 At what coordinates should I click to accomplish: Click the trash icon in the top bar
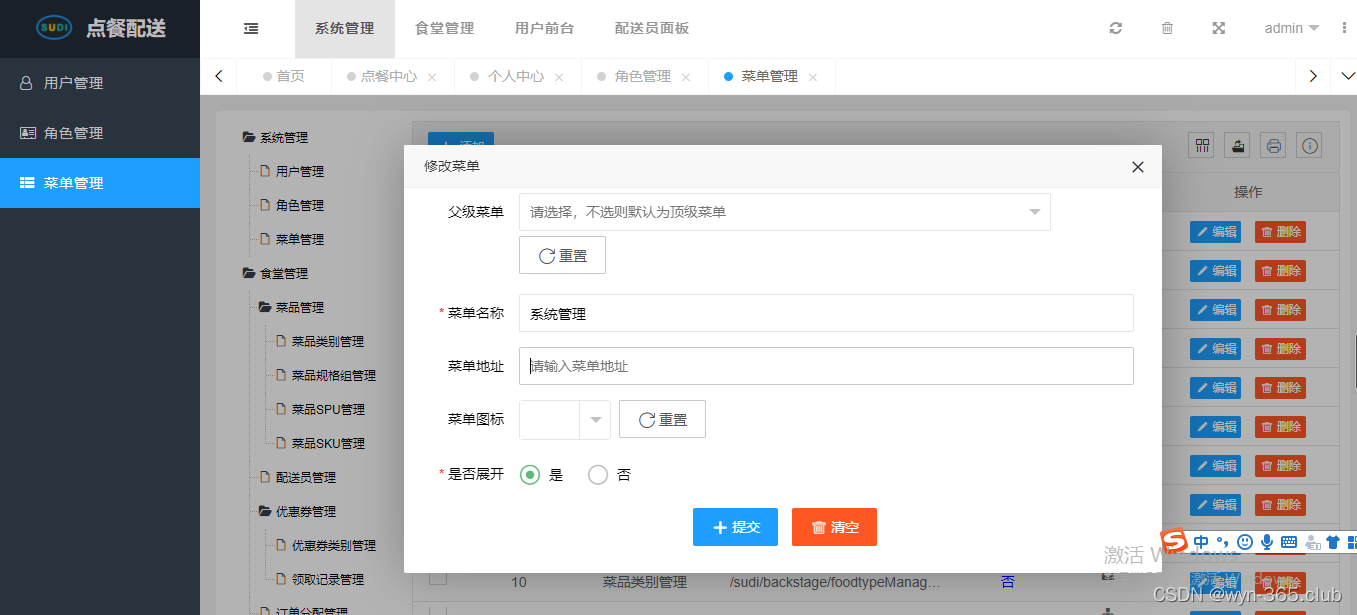click(x=1167, y=28)
